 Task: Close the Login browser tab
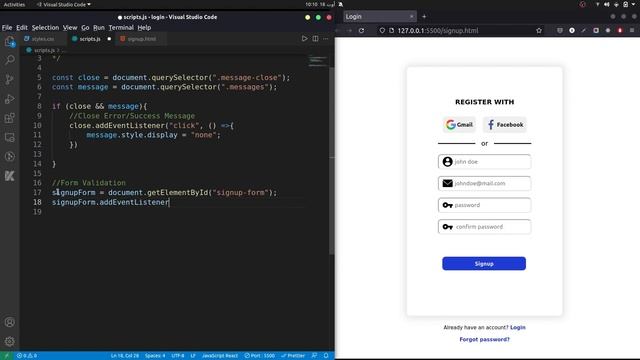pyautogui.click(x=411, y=17)
